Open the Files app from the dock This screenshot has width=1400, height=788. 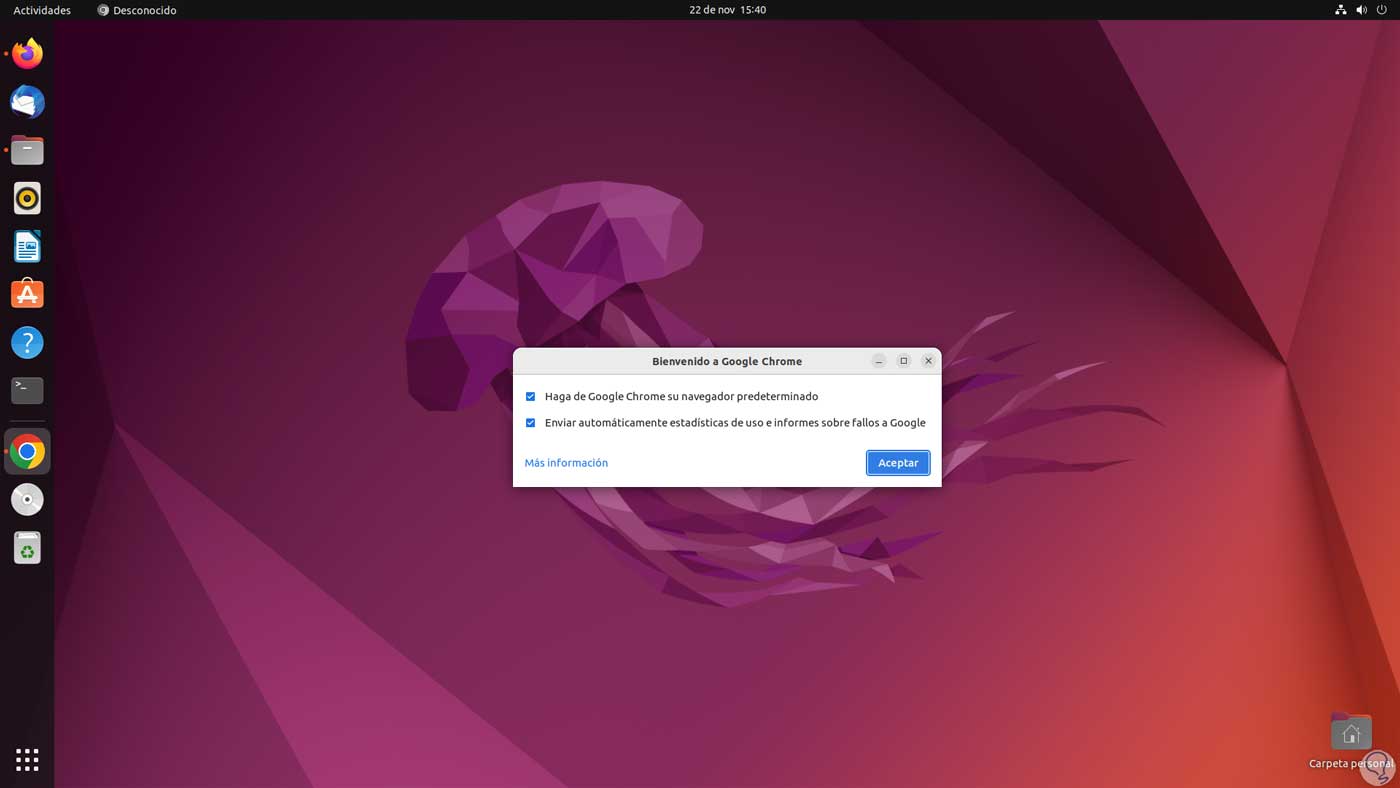(27, 150)
